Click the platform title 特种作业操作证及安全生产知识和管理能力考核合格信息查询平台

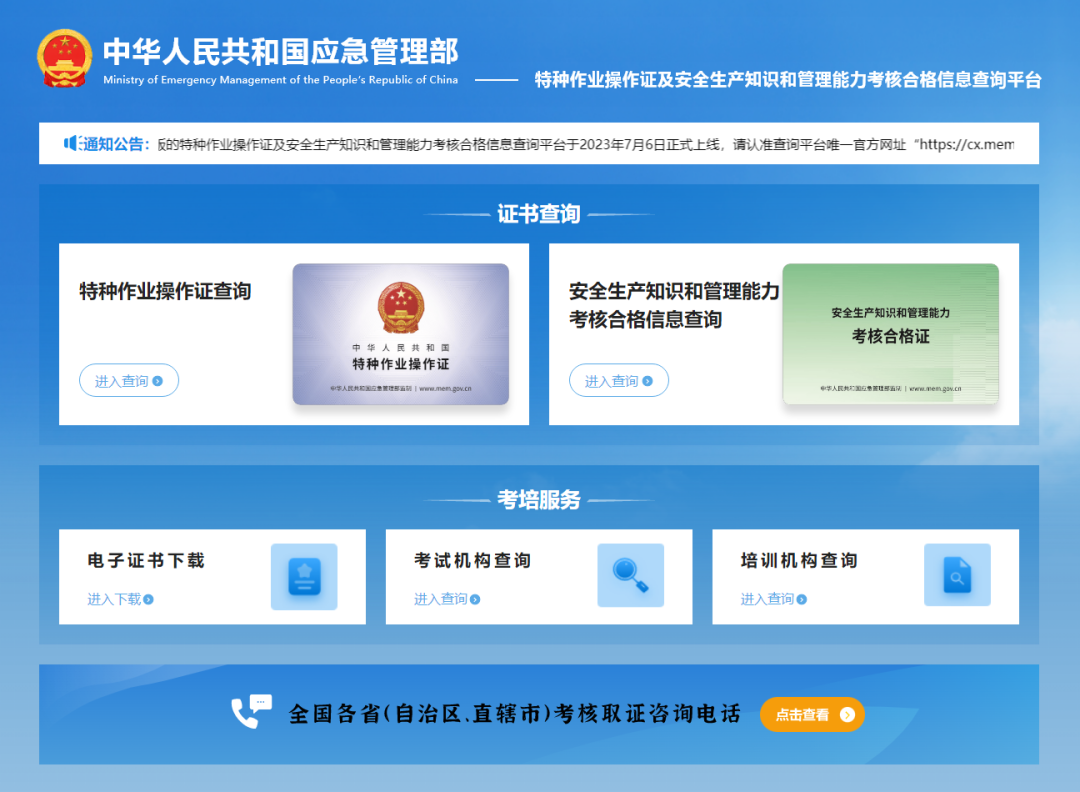coord(788,80)
